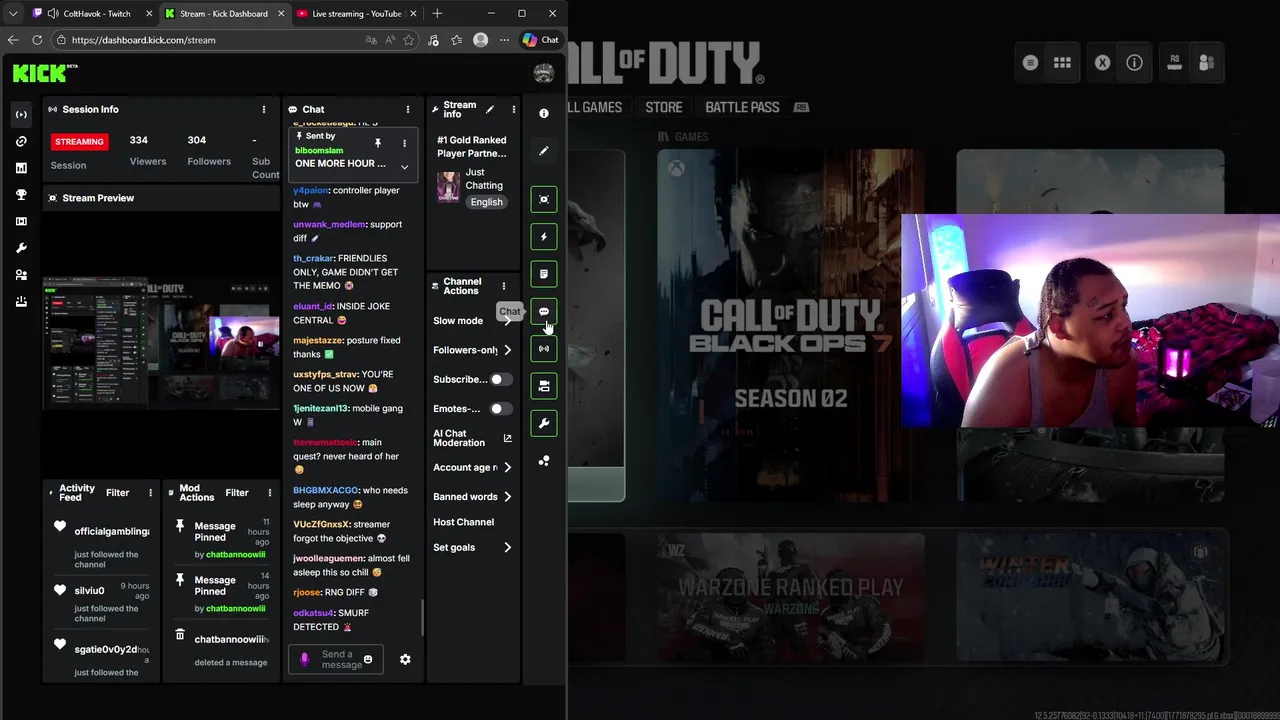The width and height of the screenshot is (1280, 720).
Task: Click the pencil edit icon in right widget rail
Action: [544, 151]
